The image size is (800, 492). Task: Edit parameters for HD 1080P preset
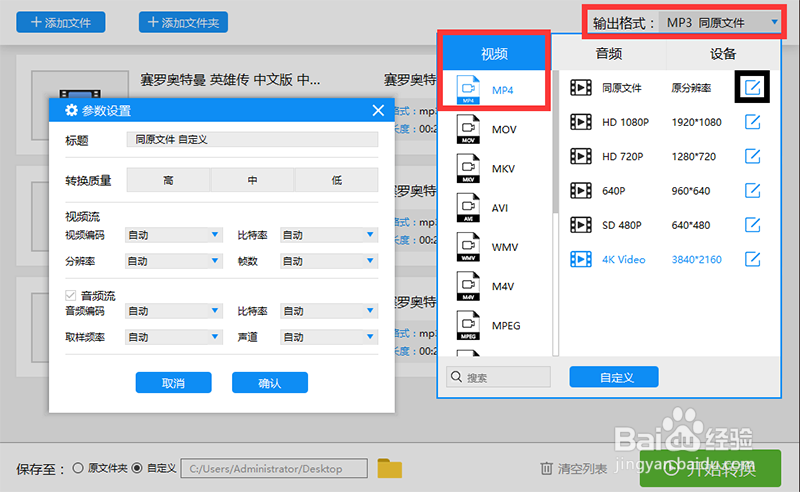(753, 122)
